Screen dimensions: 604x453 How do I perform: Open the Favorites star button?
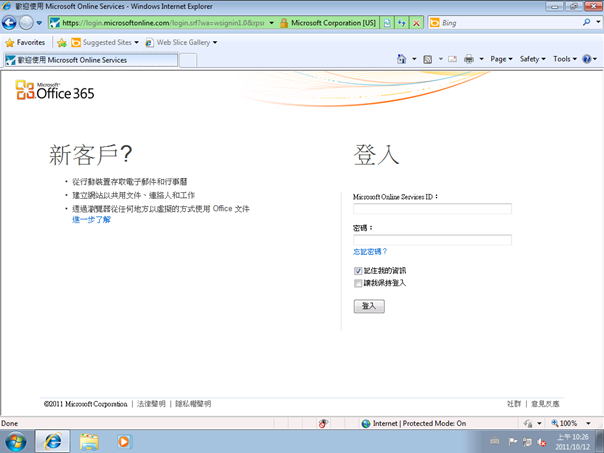click(x=26, y=42)
